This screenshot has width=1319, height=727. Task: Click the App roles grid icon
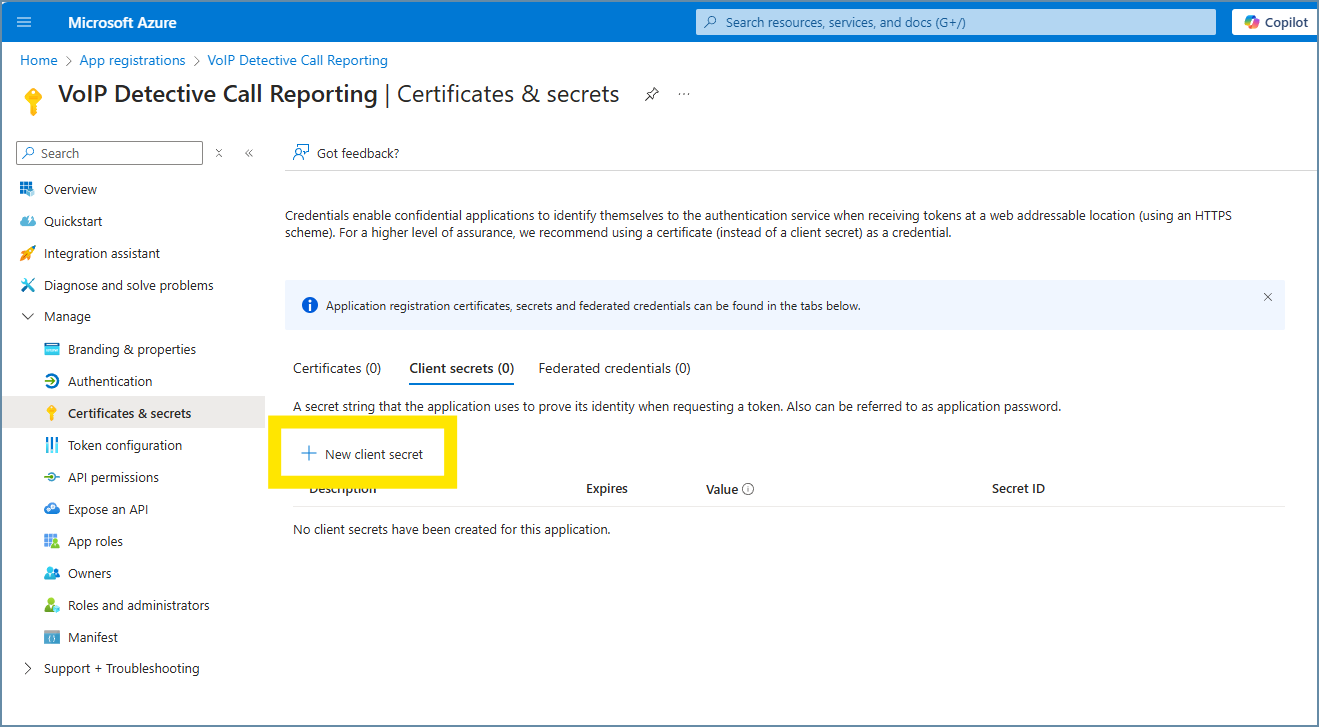(x=52, y=541)
